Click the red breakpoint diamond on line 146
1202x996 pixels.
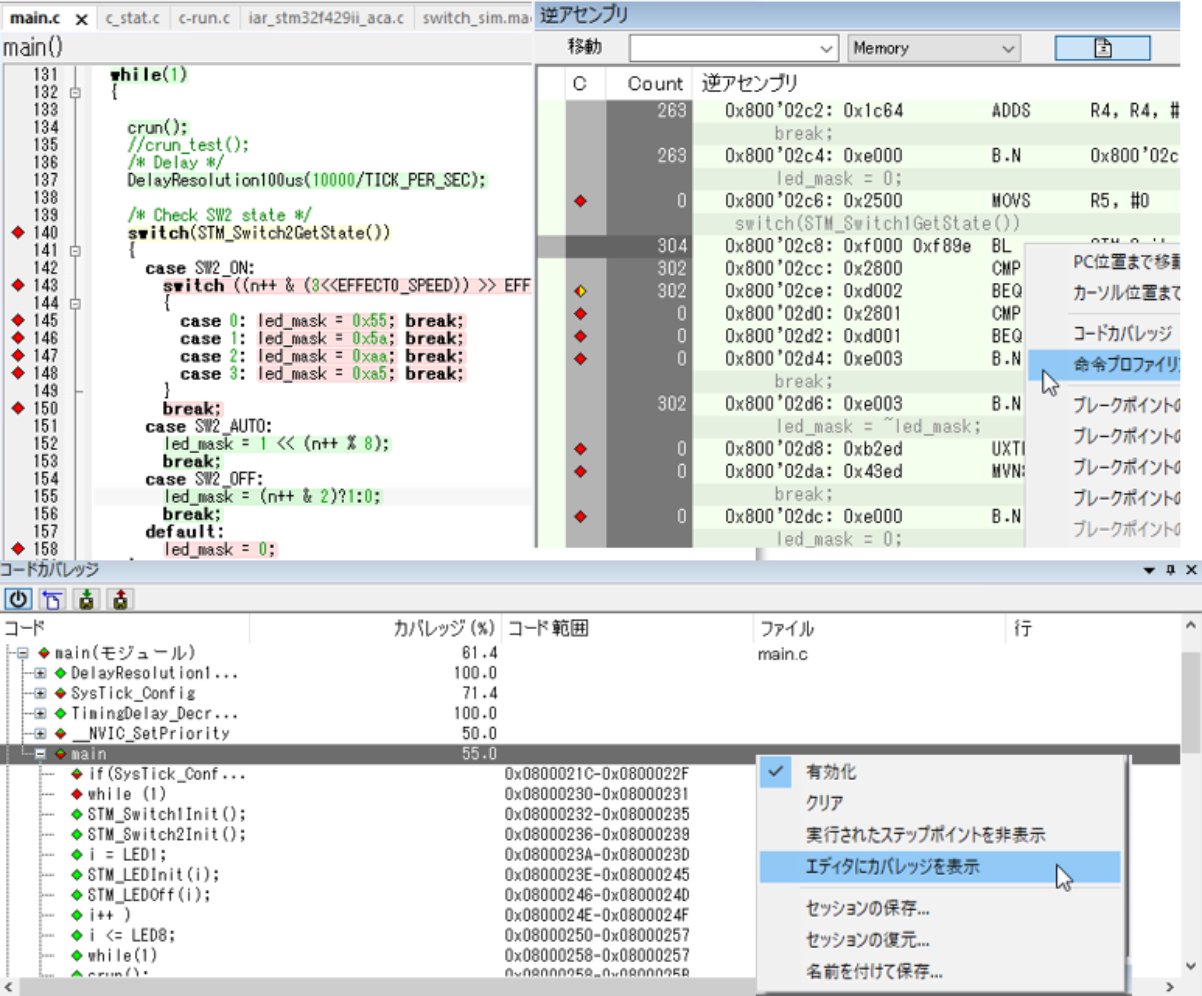pos(16,338)
